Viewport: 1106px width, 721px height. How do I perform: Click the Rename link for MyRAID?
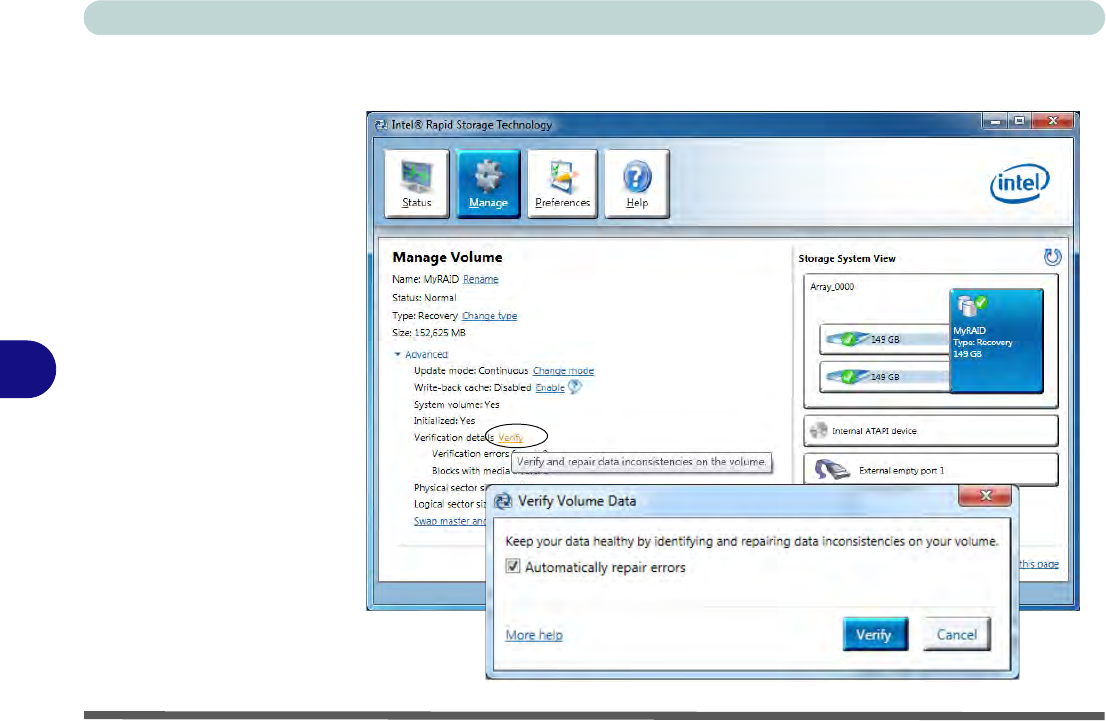click(480, 279)
